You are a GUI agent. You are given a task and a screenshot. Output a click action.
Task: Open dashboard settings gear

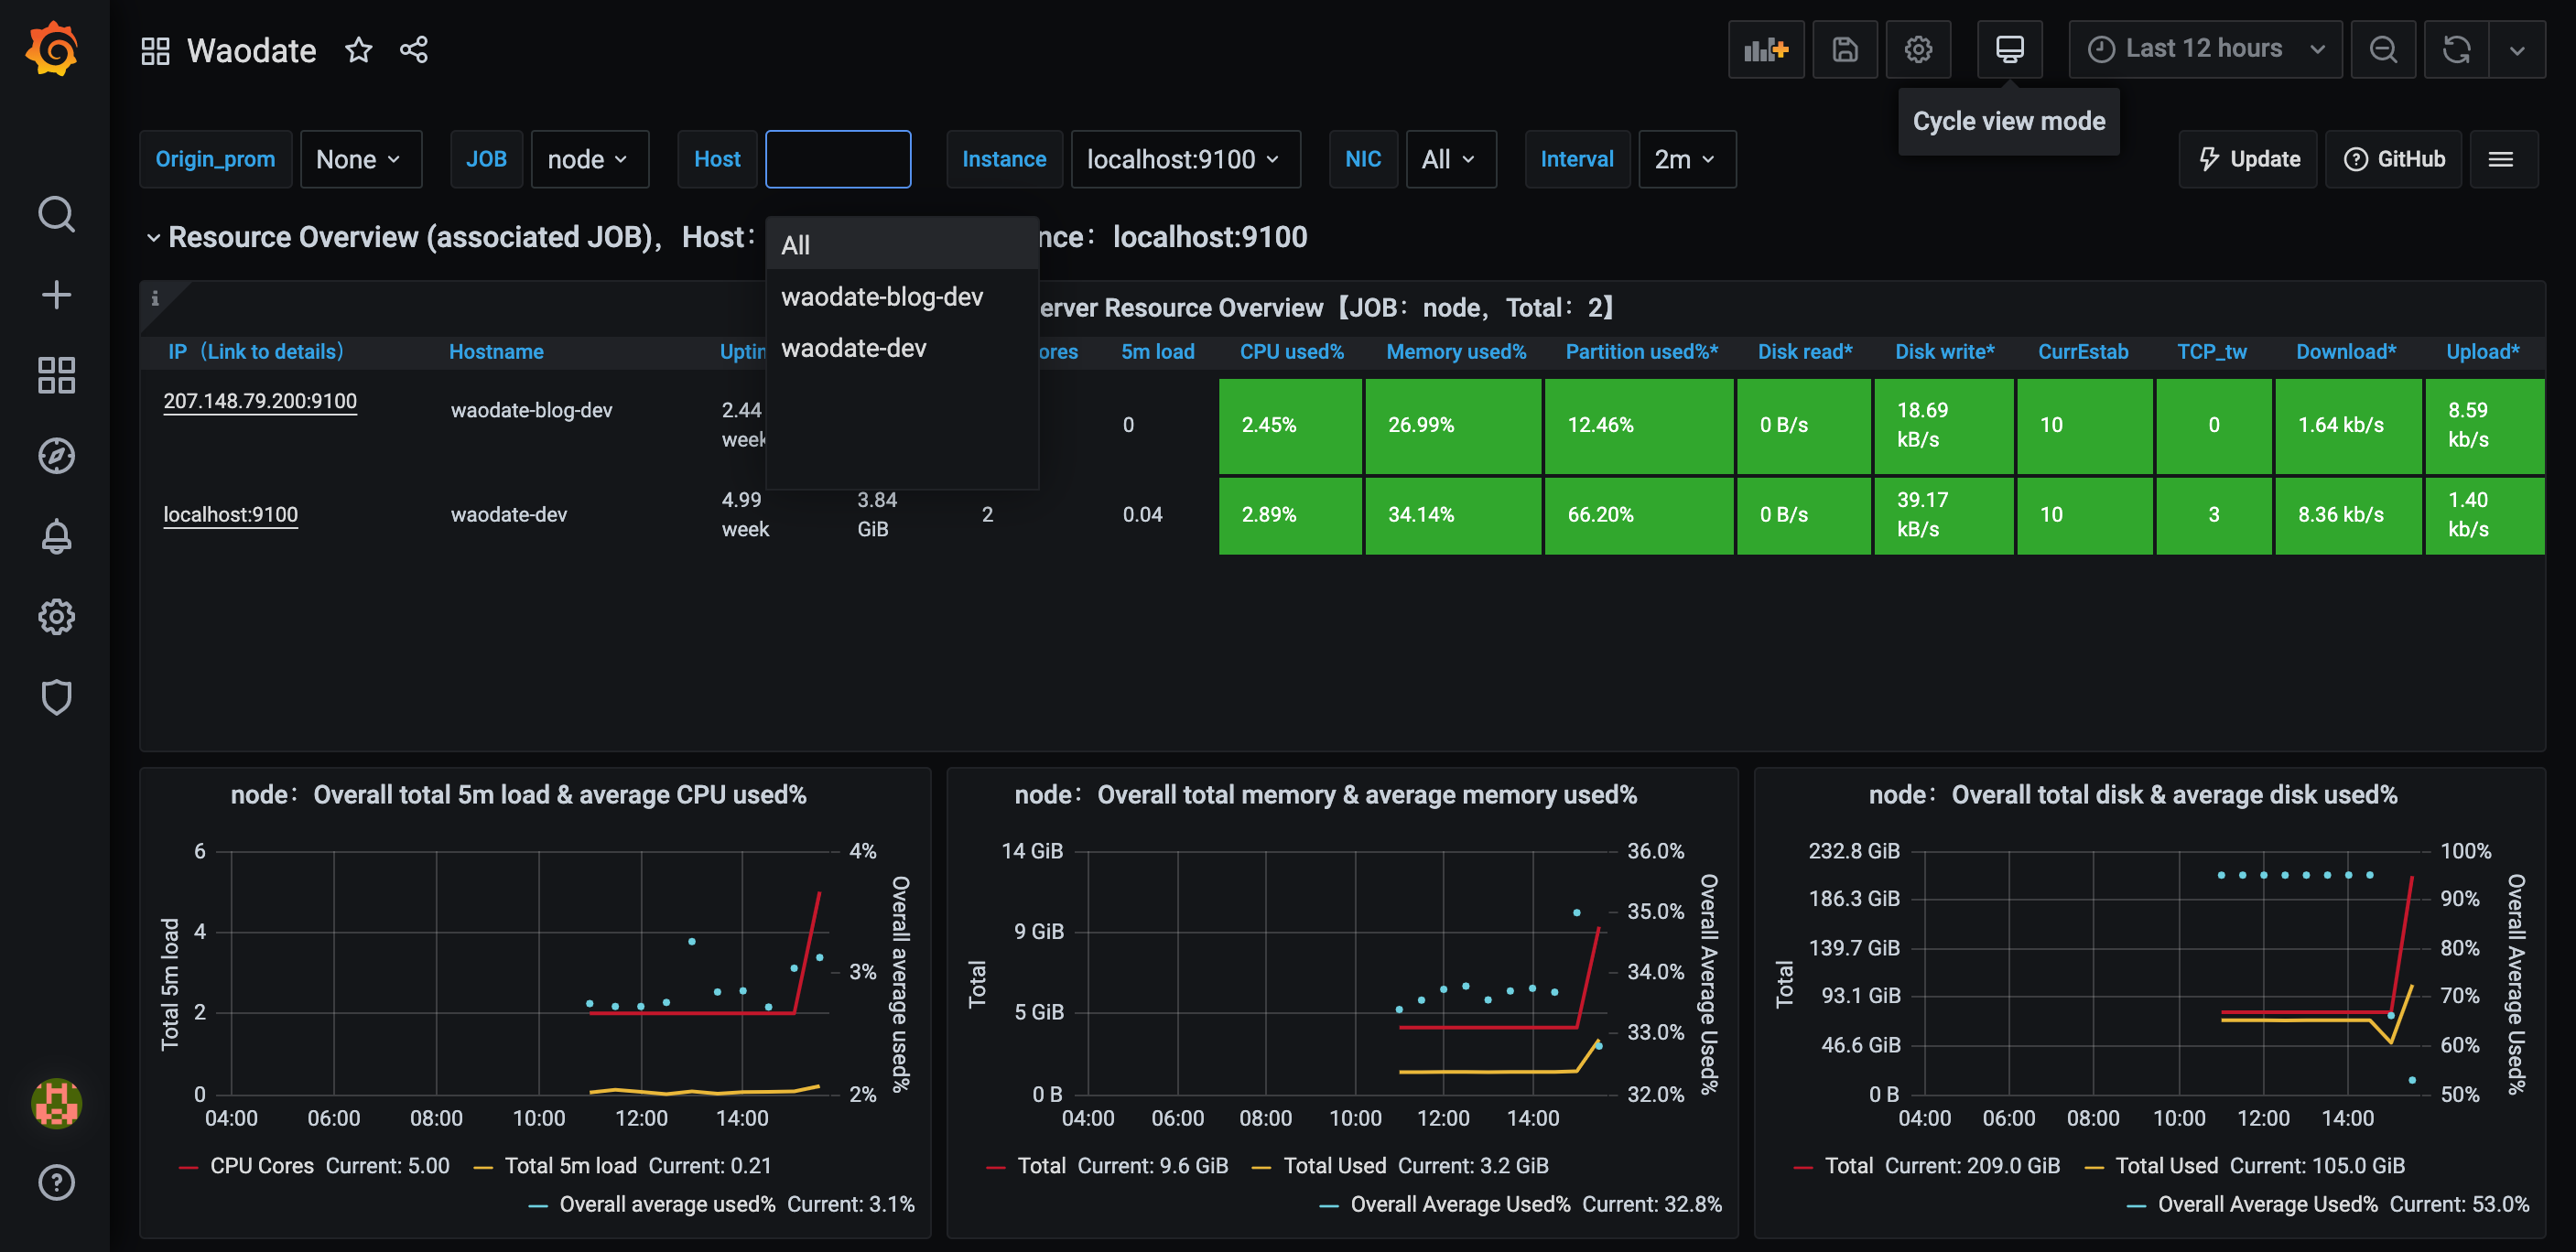coord(1917,49)
